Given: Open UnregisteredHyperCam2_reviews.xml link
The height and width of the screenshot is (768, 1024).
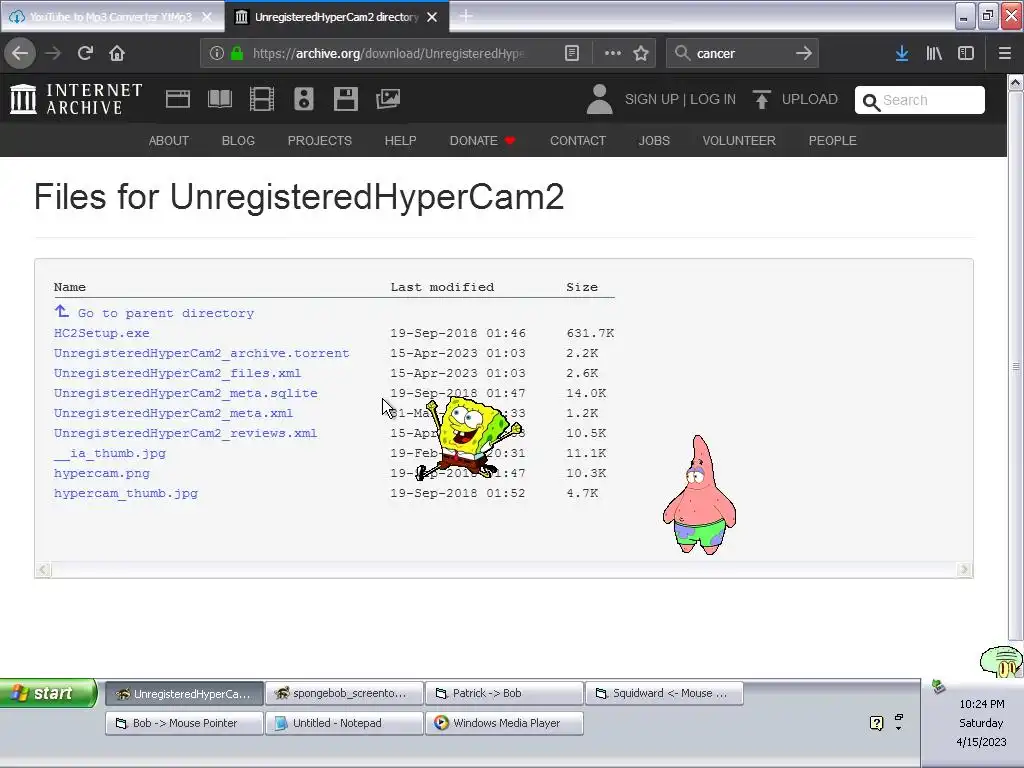Looking at the screenshot, I should tap(185, 433).
